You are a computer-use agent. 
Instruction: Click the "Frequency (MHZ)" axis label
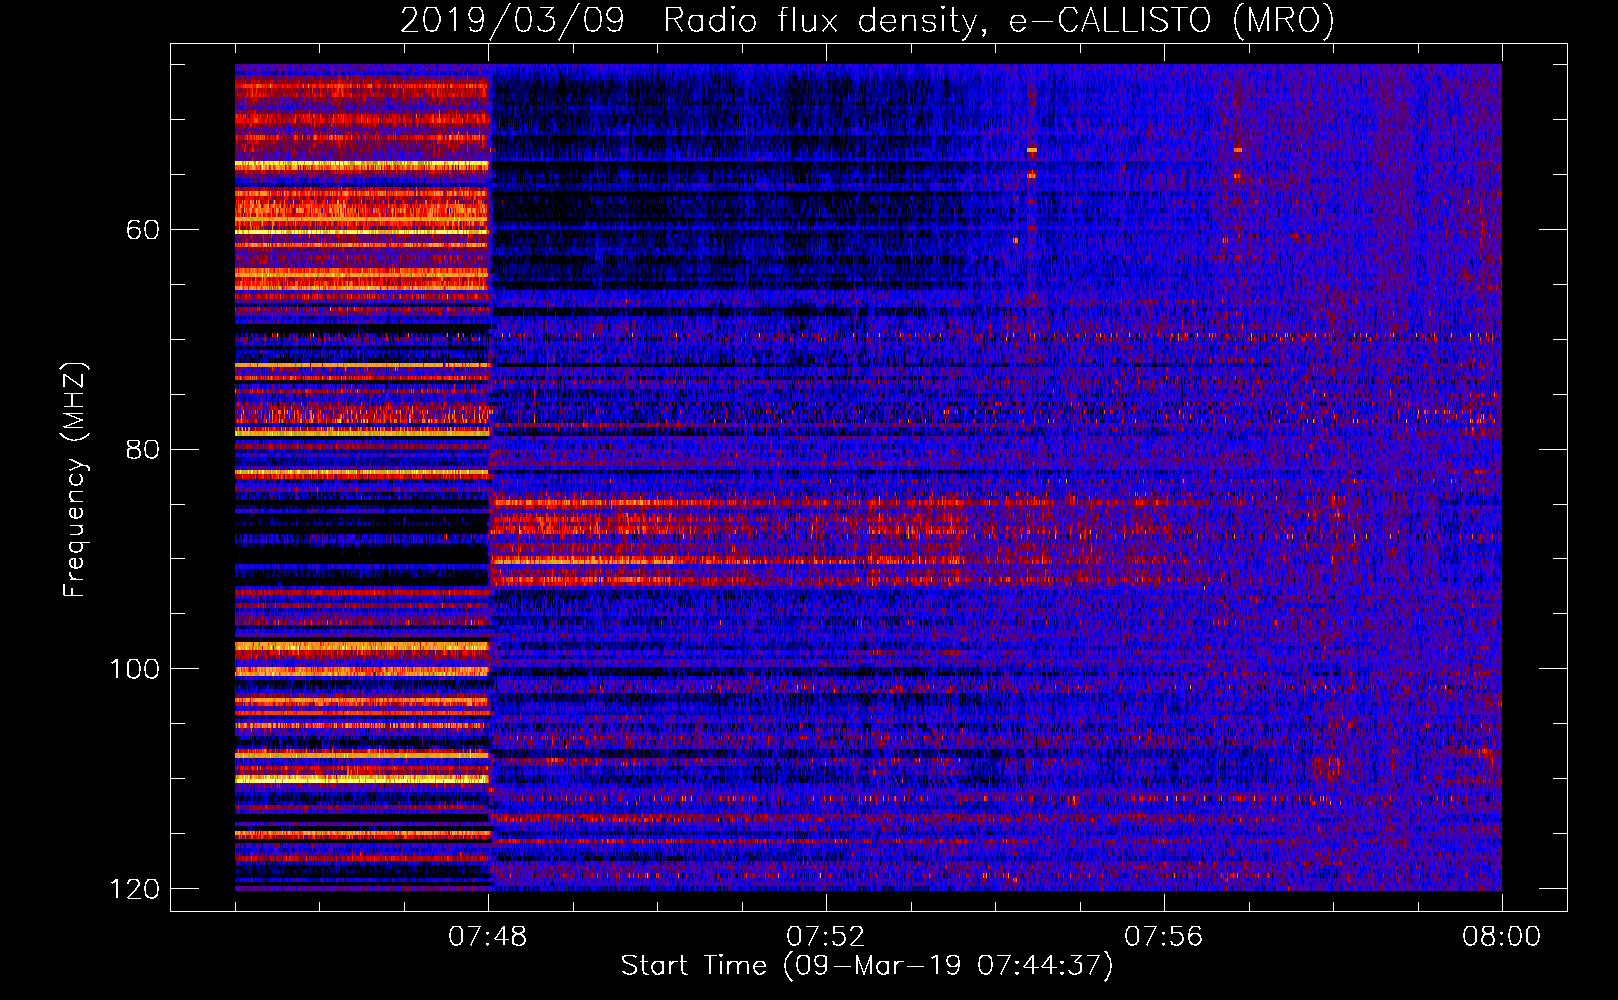point(75,480)
